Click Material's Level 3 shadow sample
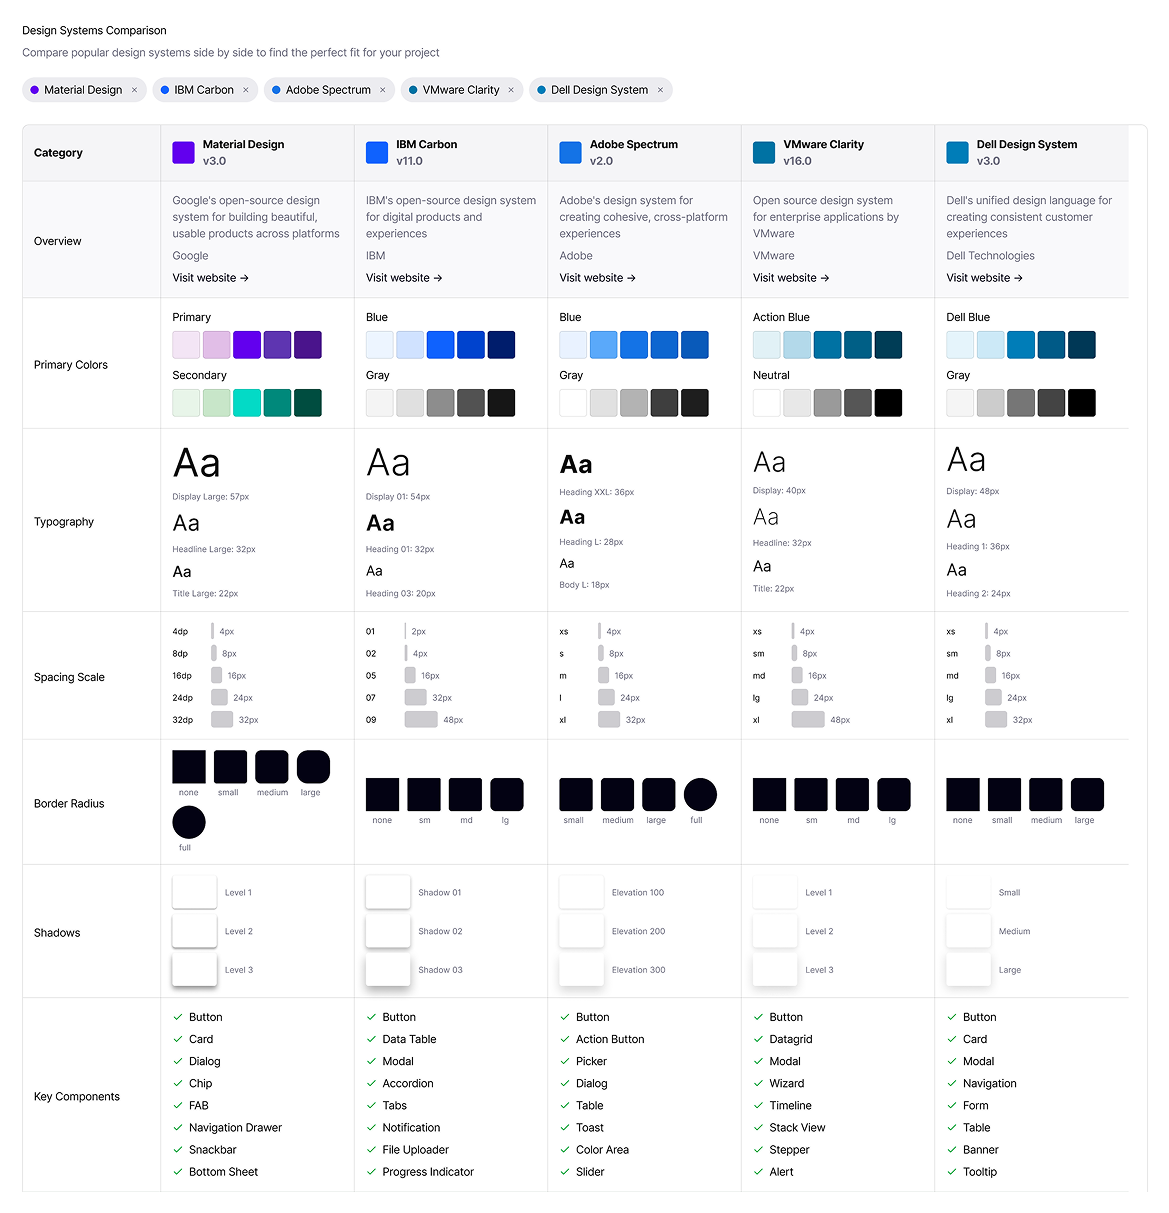Viewport: 1169px width, 1213px height. [x=194, y=970]
